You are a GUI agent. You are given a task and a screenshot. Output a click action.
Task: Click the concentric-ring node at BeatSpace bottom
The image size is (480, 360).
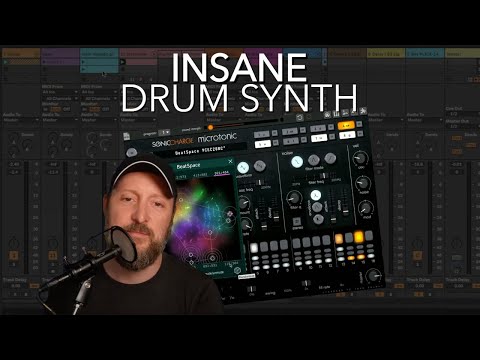point(212,257)
